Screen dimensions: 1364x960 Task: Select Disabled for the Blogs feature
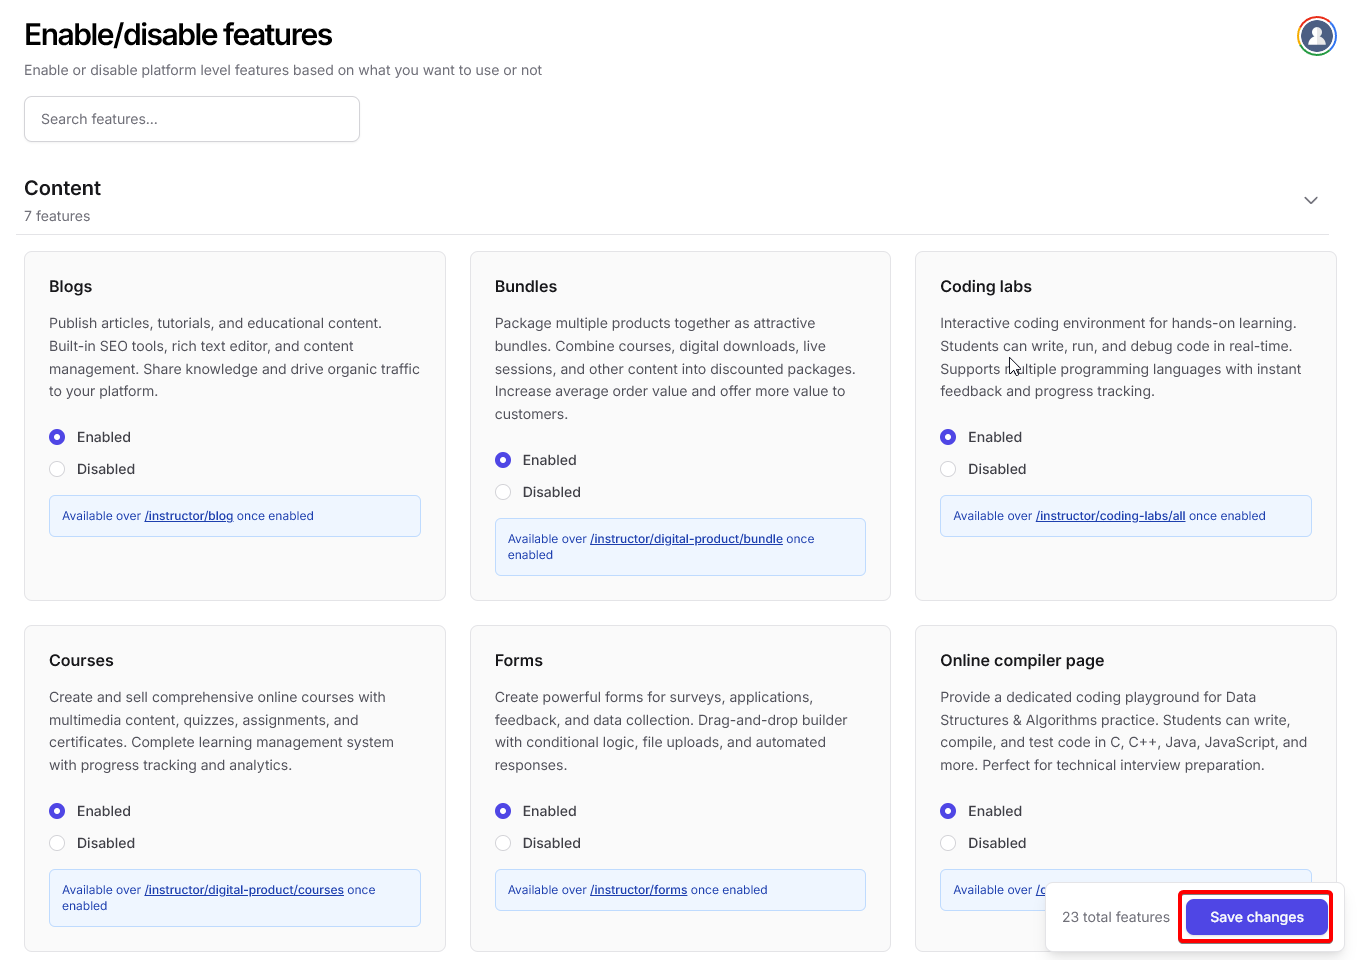58,469
